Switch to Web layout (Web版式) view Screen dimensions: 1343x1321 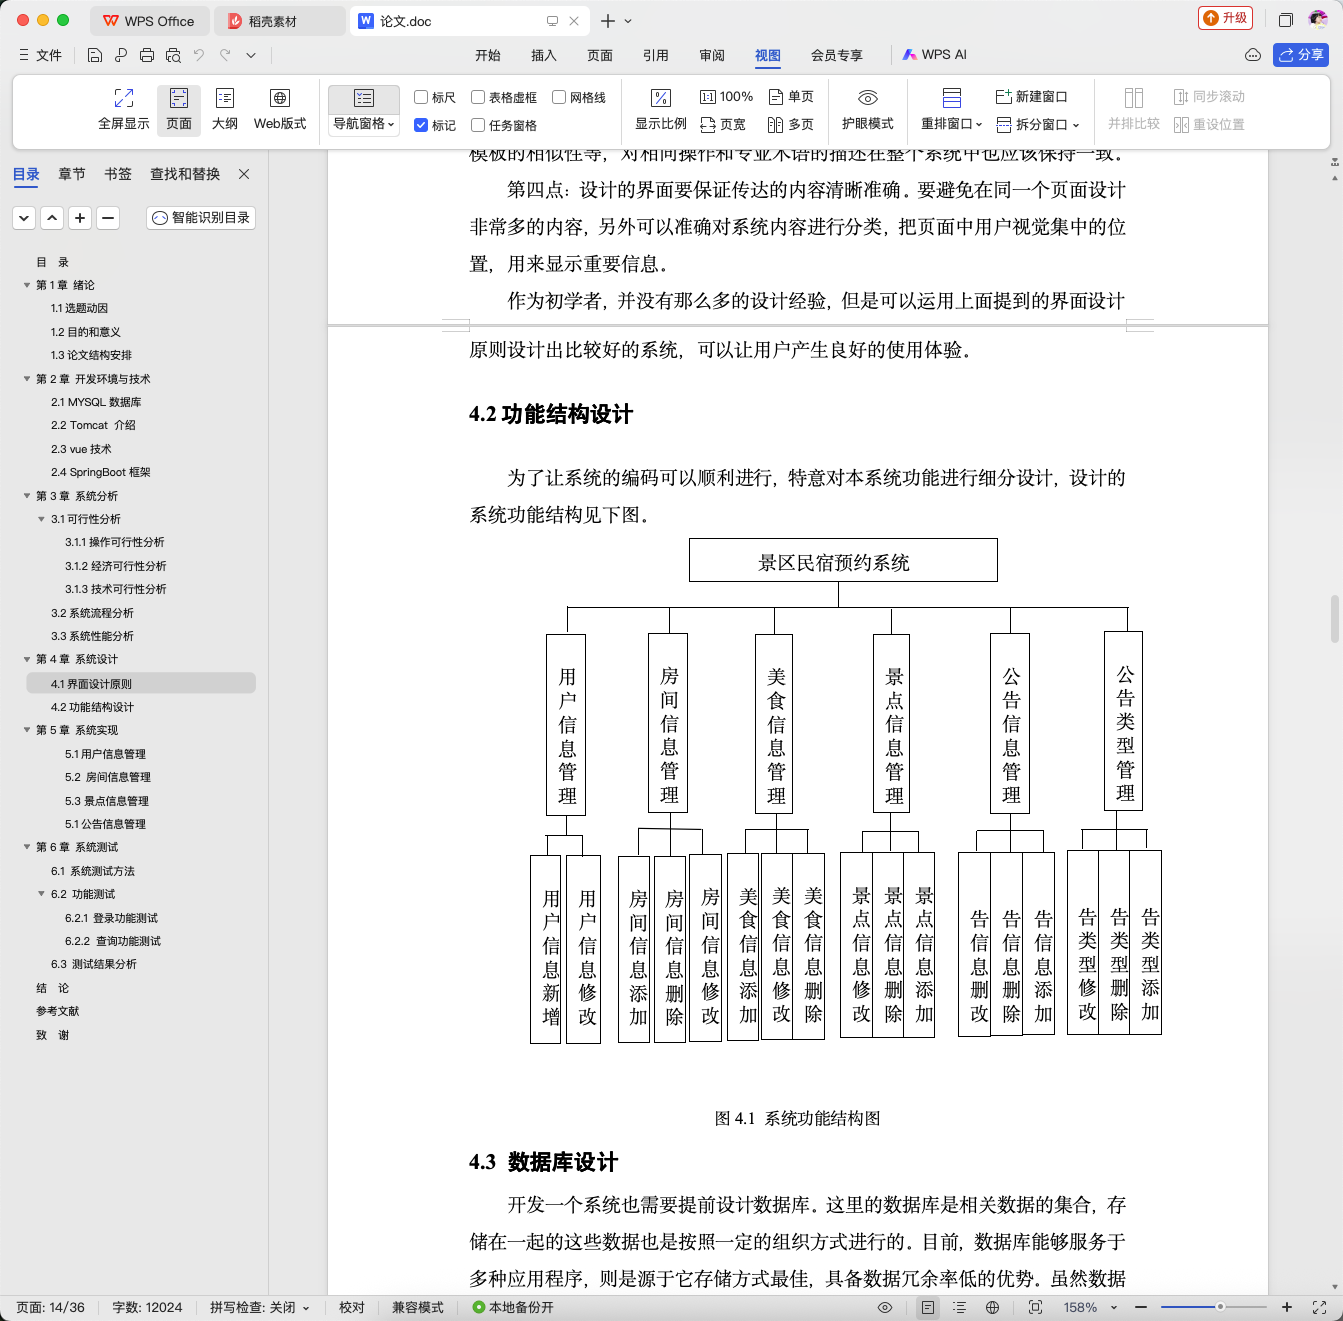(x=280, y=110)
